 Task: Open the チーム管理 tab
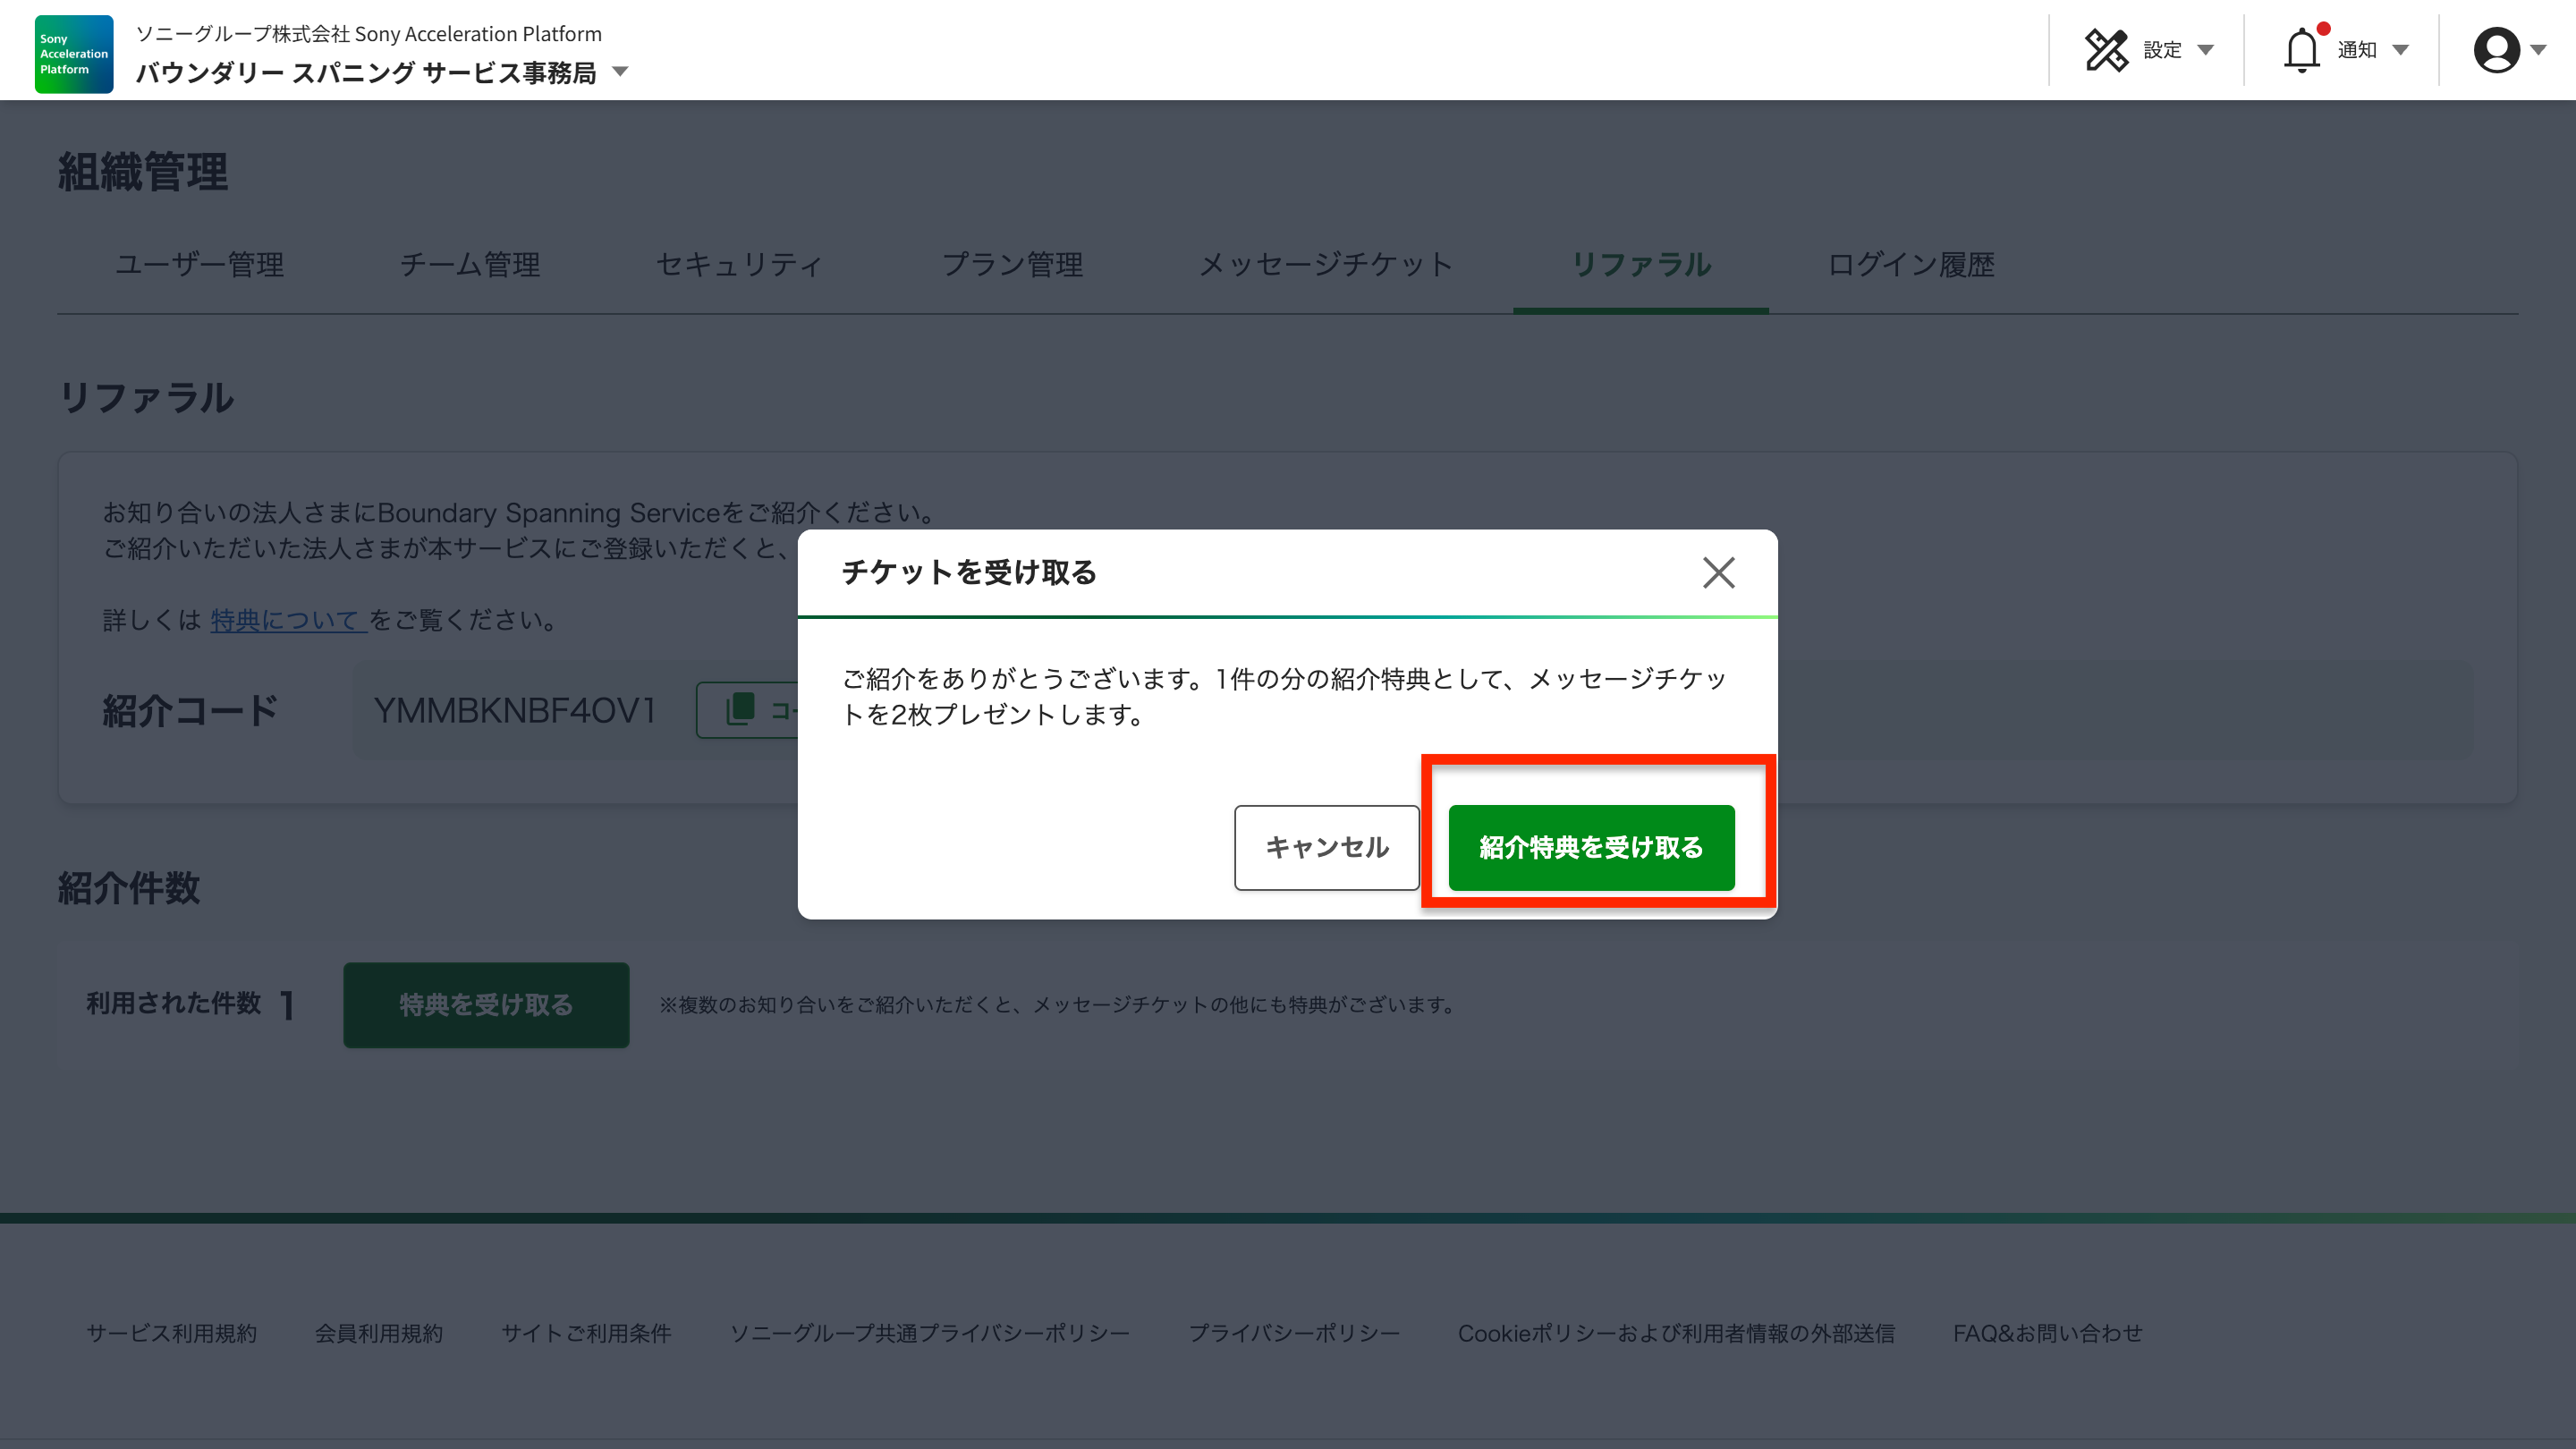pyautogui.click(x=470, y=265)
